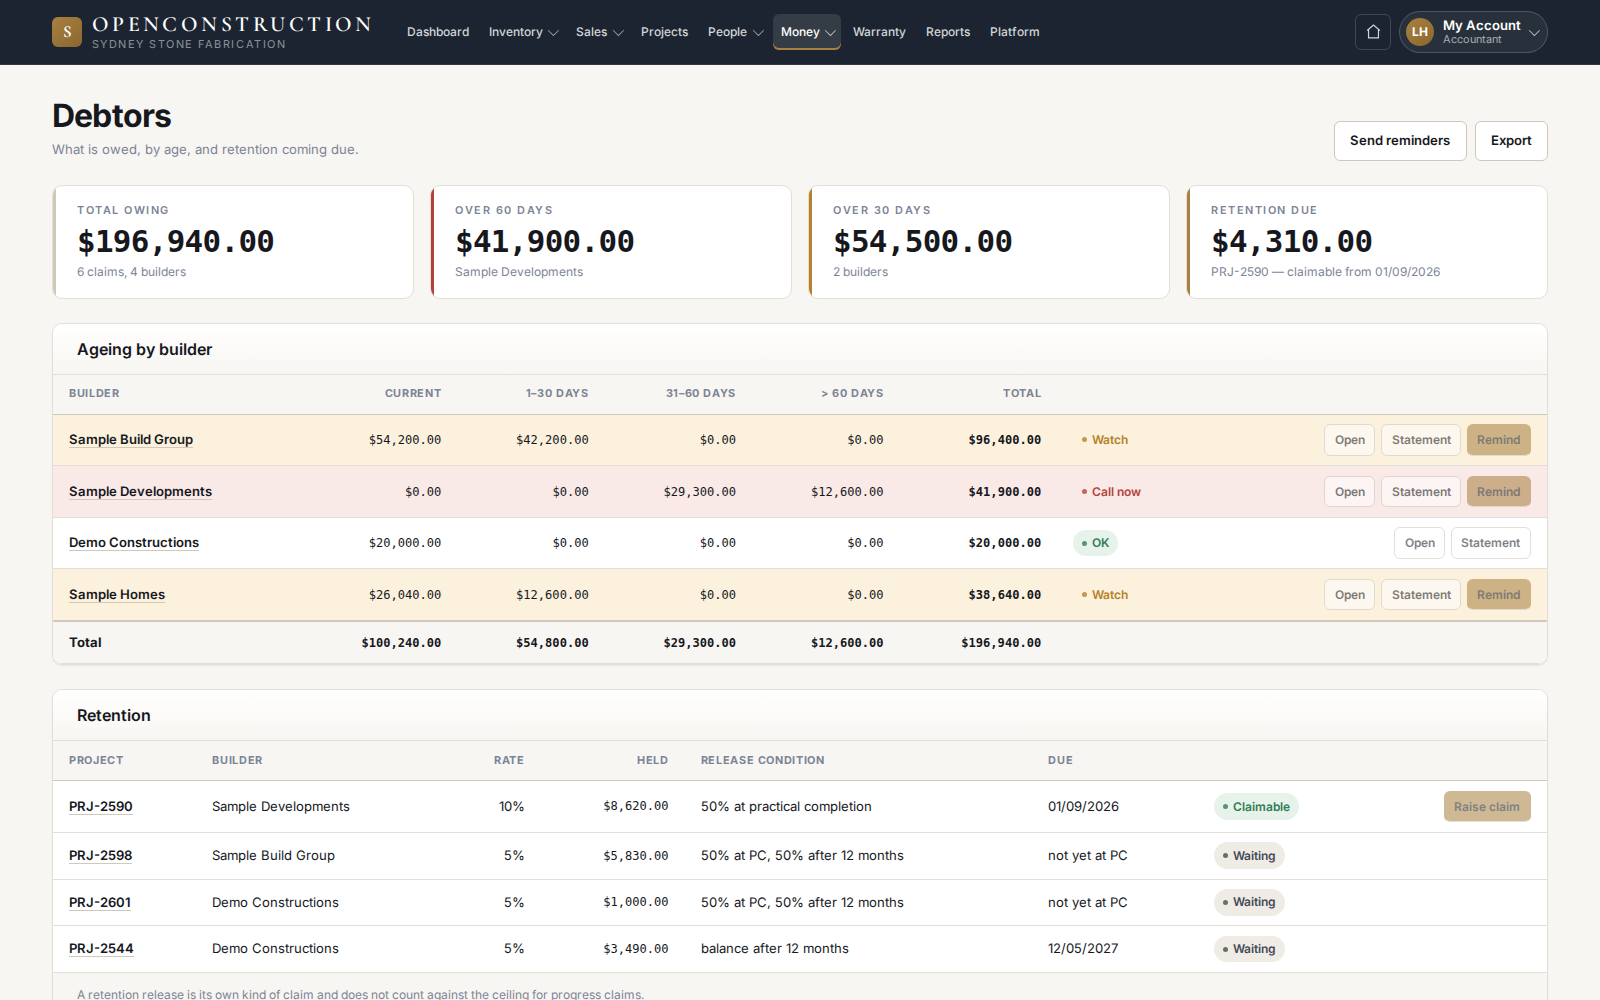Click the OpenConstruction S logo icon
The image size is (1600, 1000).
(67, 32)
